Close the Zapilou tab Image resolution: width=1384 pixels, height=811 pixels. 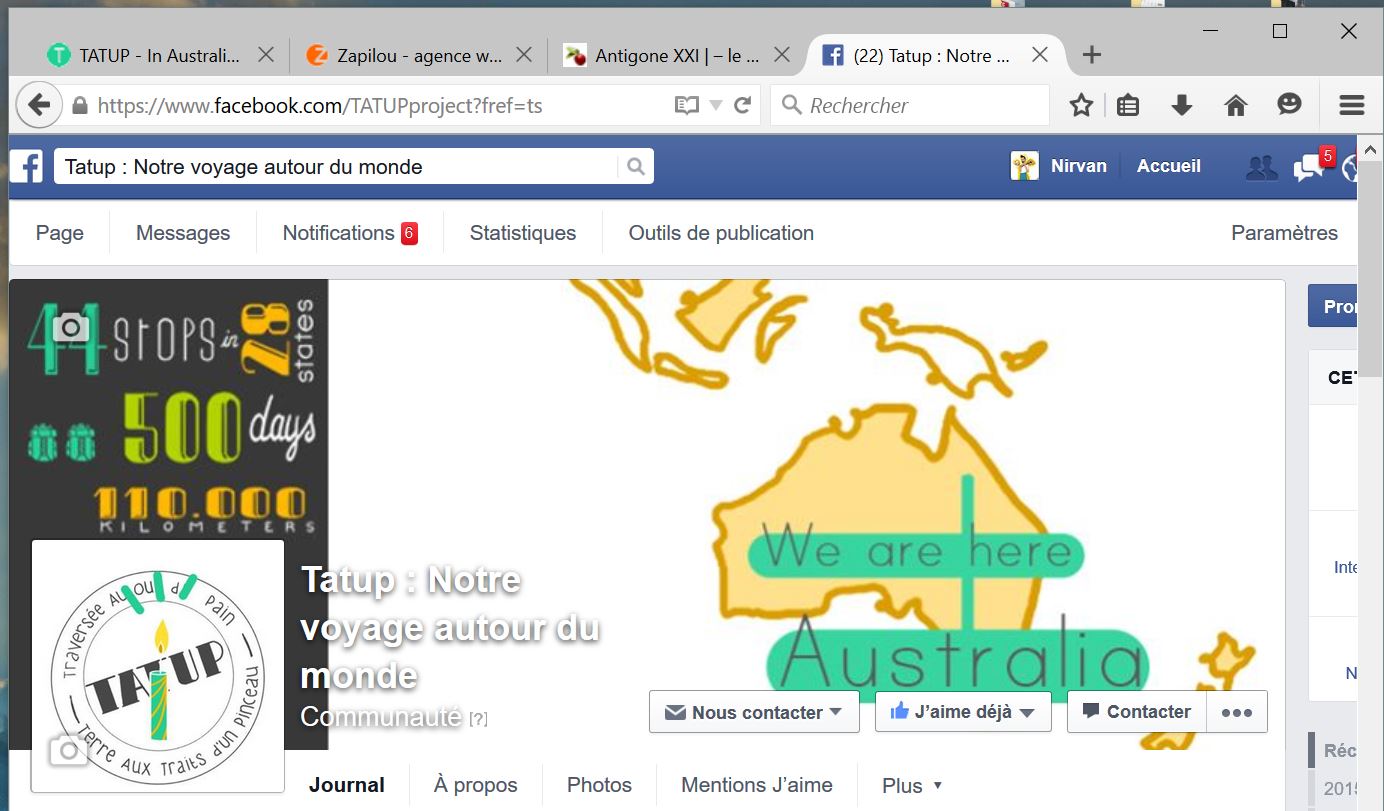tap(524, 56)
